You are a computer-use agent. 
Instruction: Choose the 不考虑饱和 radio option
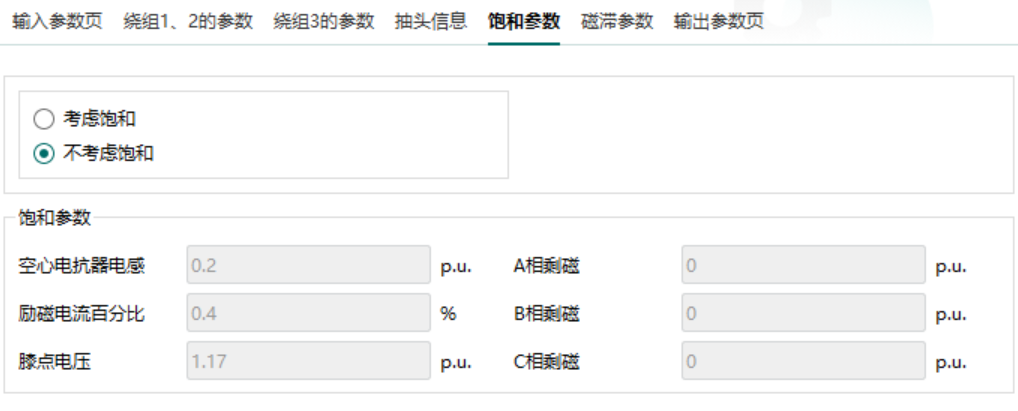43,154
